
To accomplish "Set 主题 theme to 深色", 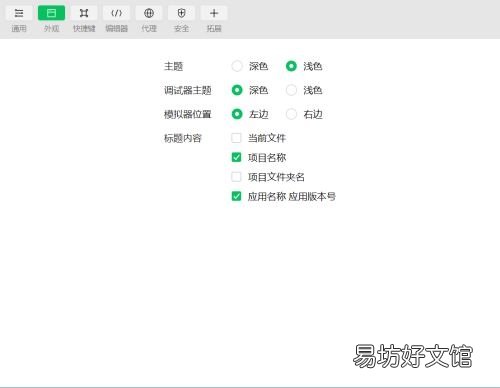I will coord(237,66).
